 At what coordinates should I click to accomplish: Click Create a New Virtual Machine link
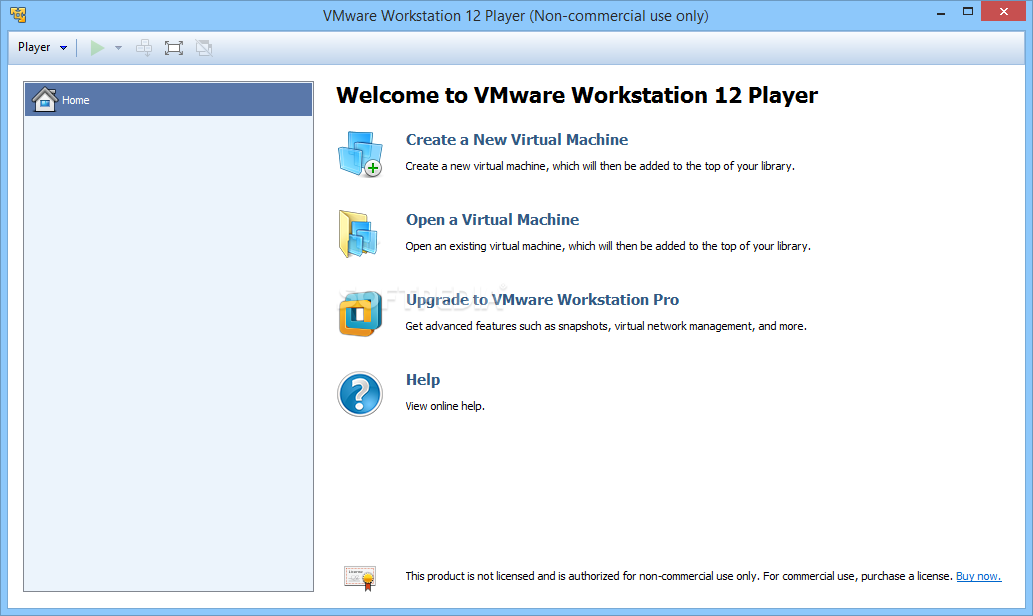(x=516, y=140)
